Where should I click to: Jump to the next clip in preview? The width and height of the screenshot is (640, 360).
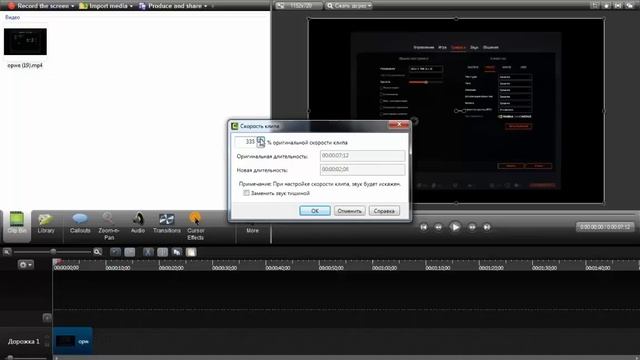click(x=487, y=227)
